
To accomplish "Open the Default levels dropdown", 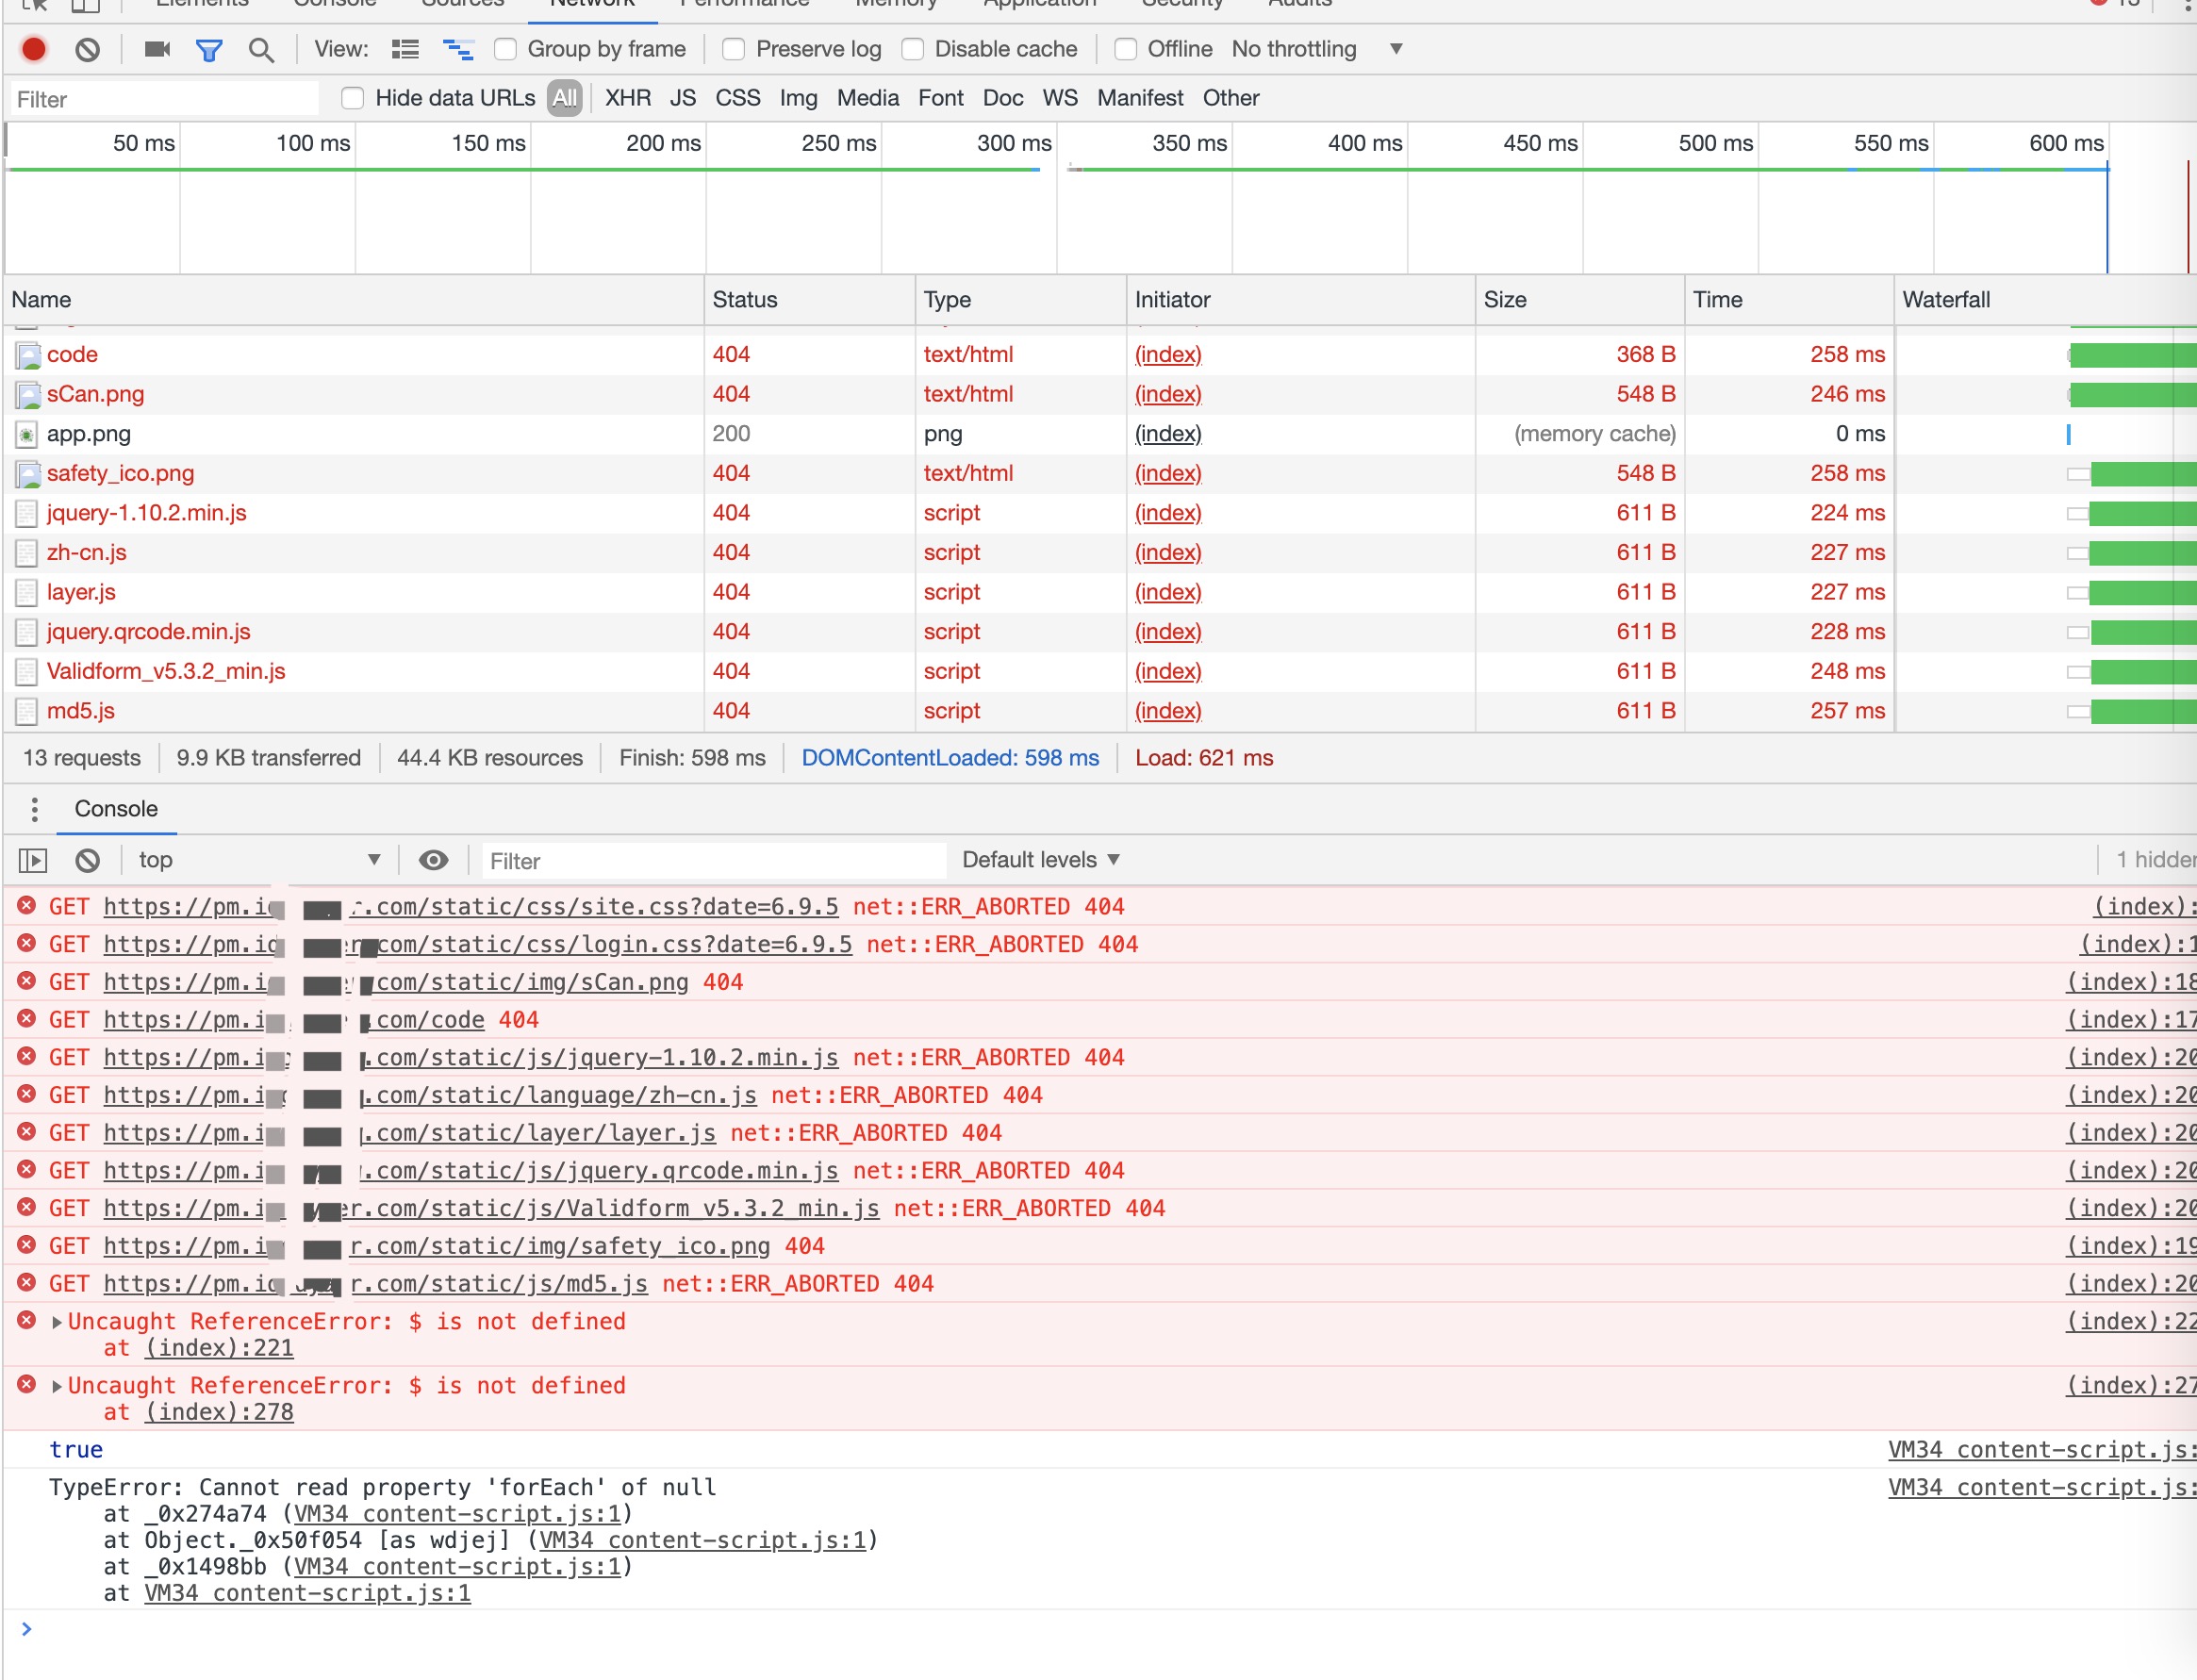I will click(1040, 860).
